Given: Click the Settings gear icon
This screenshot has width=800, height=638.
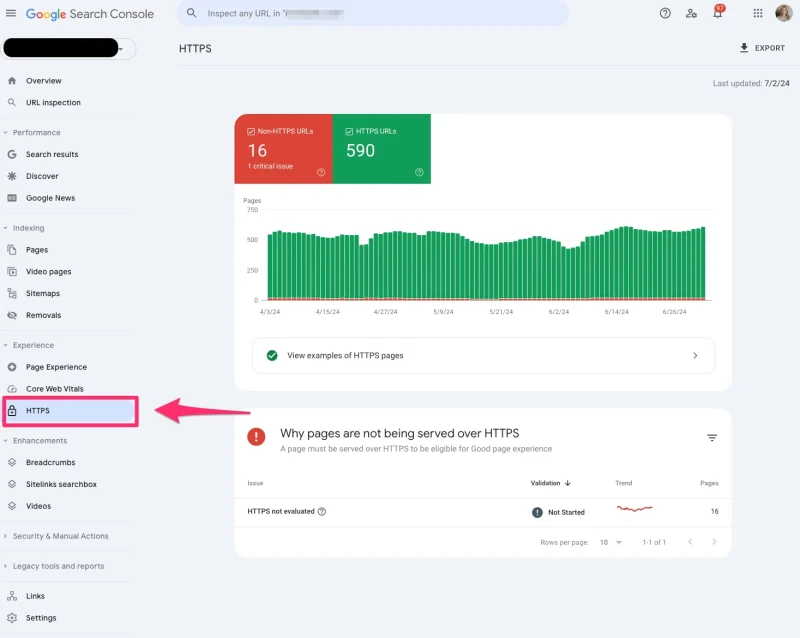Looking at the screenshot, I should point(12,618).
